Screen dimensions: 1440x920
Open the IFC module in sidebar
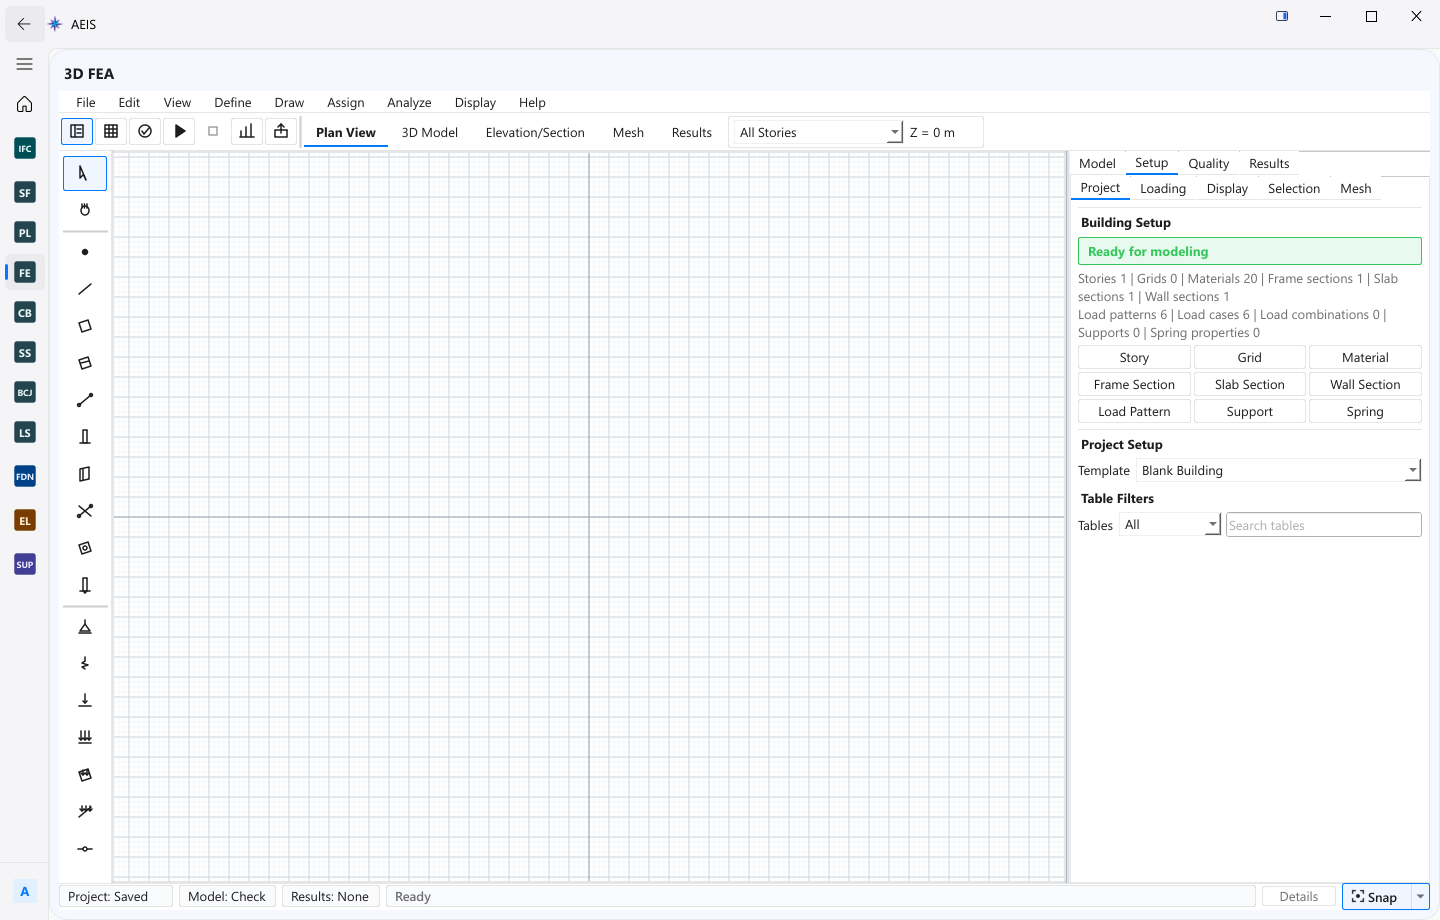click(25, 148)
